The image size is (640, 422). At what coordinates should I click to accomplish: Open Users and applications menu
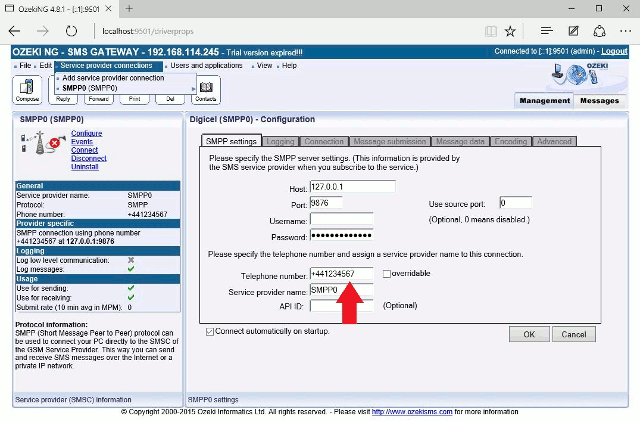pyautogui.click(x=206, y=65)
